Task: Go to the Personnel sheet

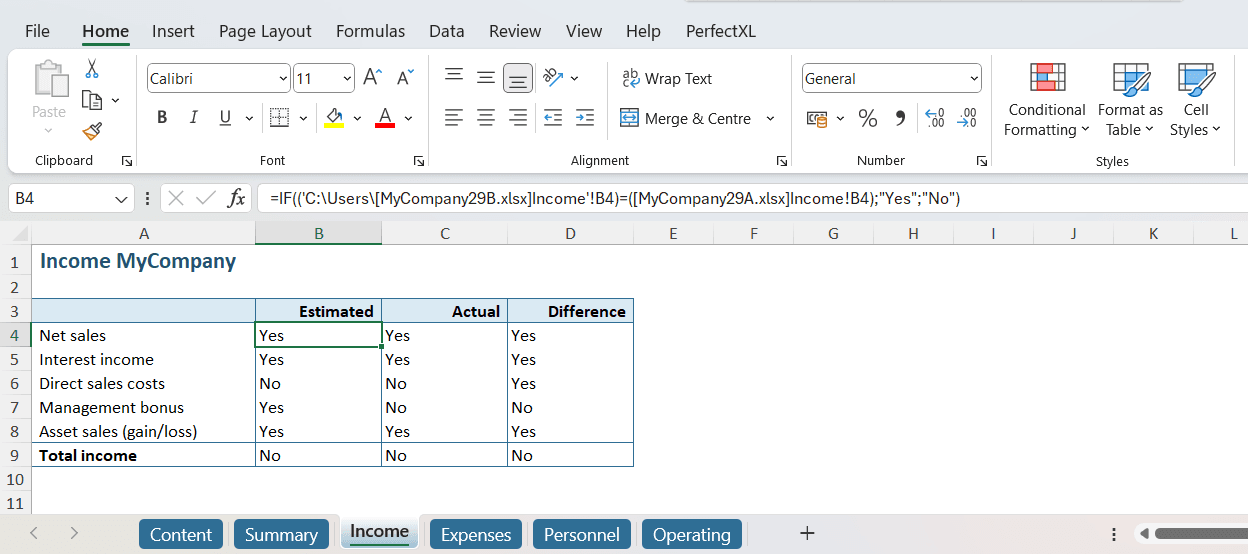Action: pos(582,534)
